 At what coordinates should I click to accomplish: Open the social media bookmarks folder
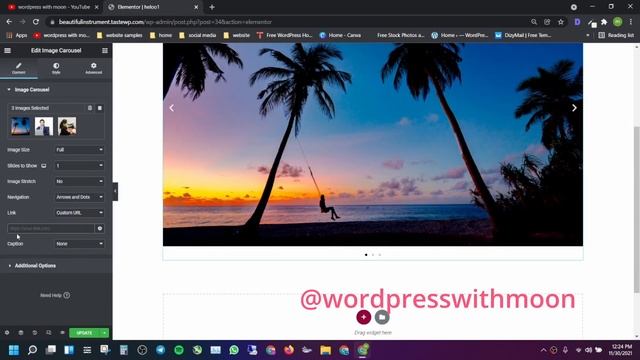[x=198, y=36]
